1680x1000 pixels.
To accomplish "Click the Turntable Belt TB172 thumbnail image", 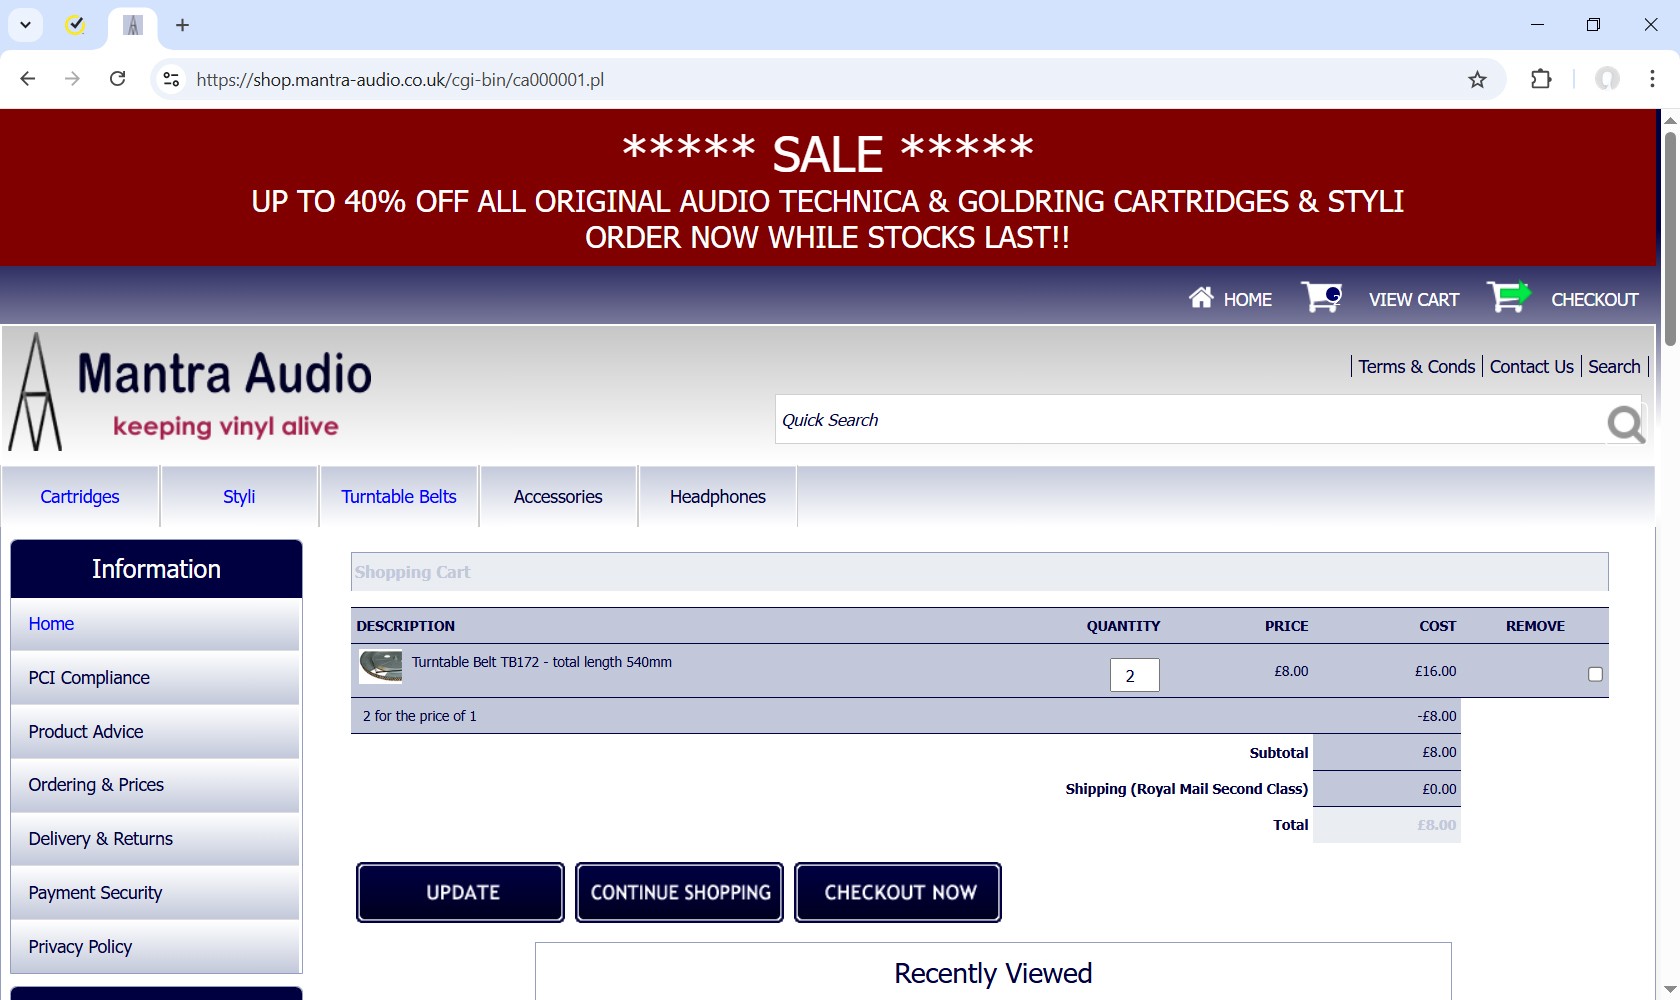I will click(380, 667).
